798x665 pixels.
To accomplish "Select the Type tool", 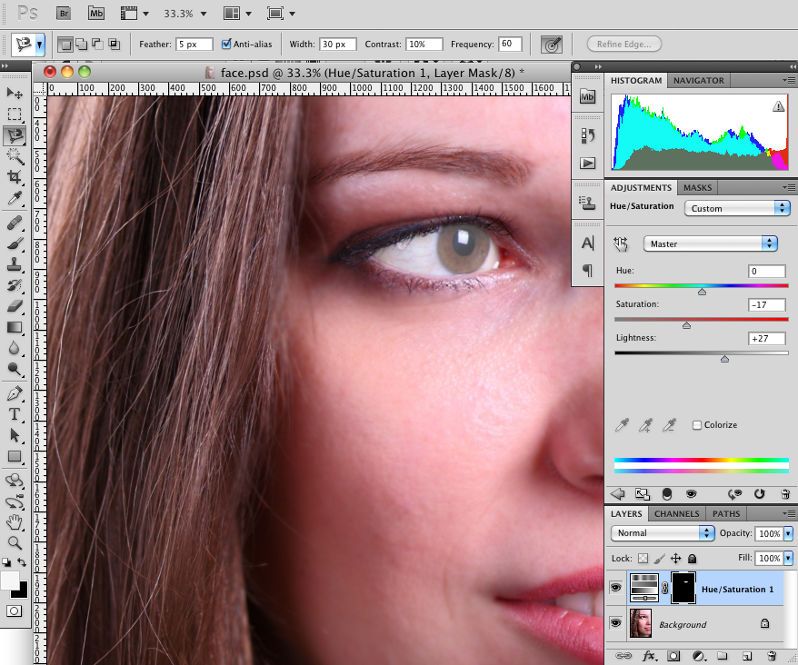I will [x=15, y=414].
